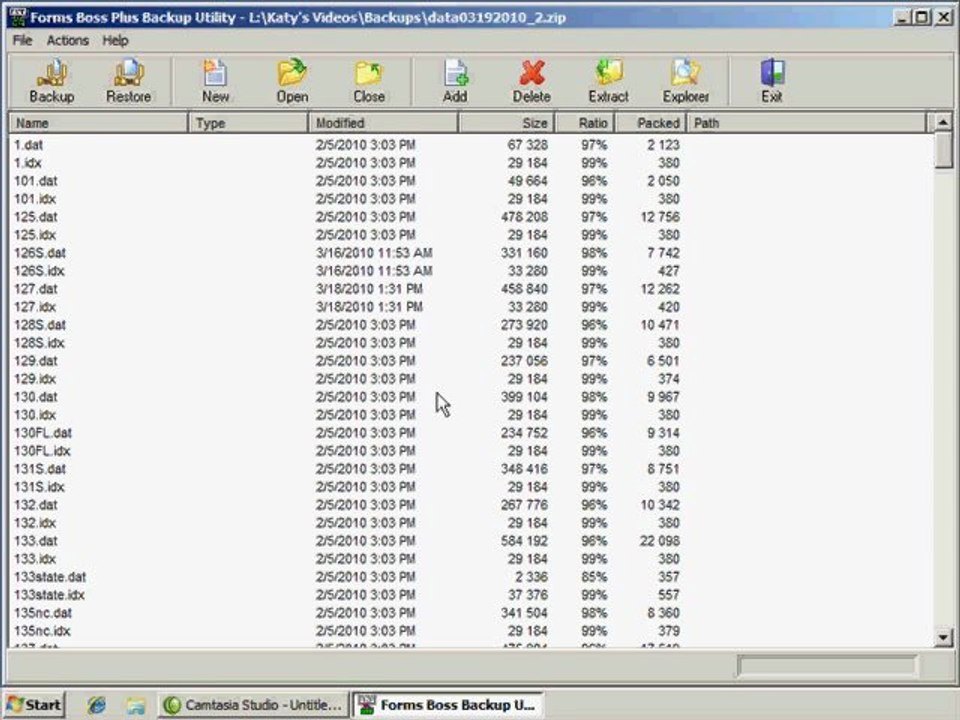The width and height of the screenshot is (960, 720).
Task: Select the file 135nc.idx
Action: tap(42, 631)
